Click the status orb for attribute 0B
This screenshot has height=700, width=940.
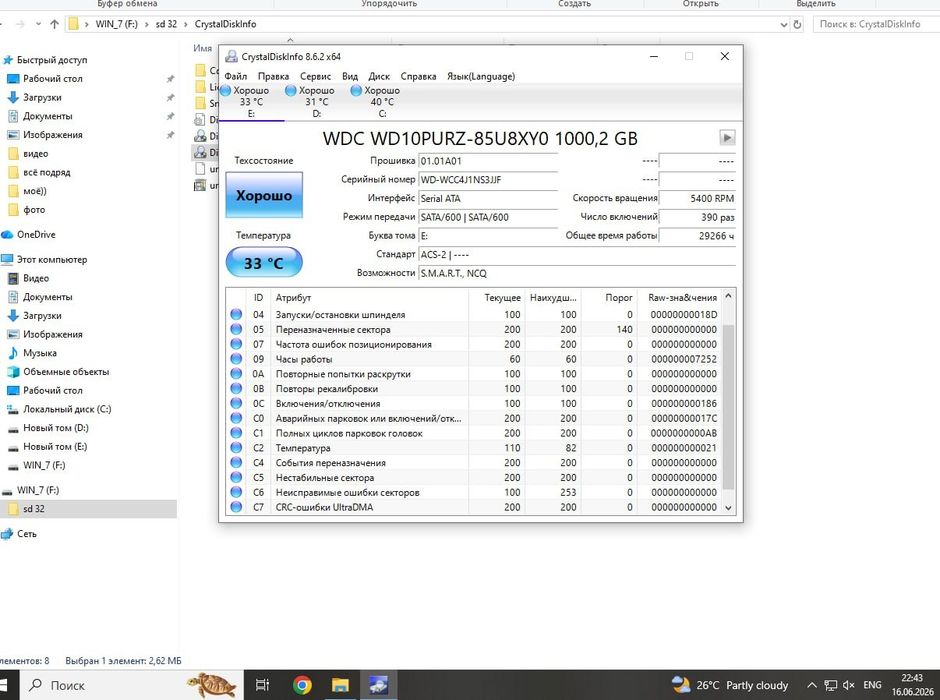click(x=236, y=388)
